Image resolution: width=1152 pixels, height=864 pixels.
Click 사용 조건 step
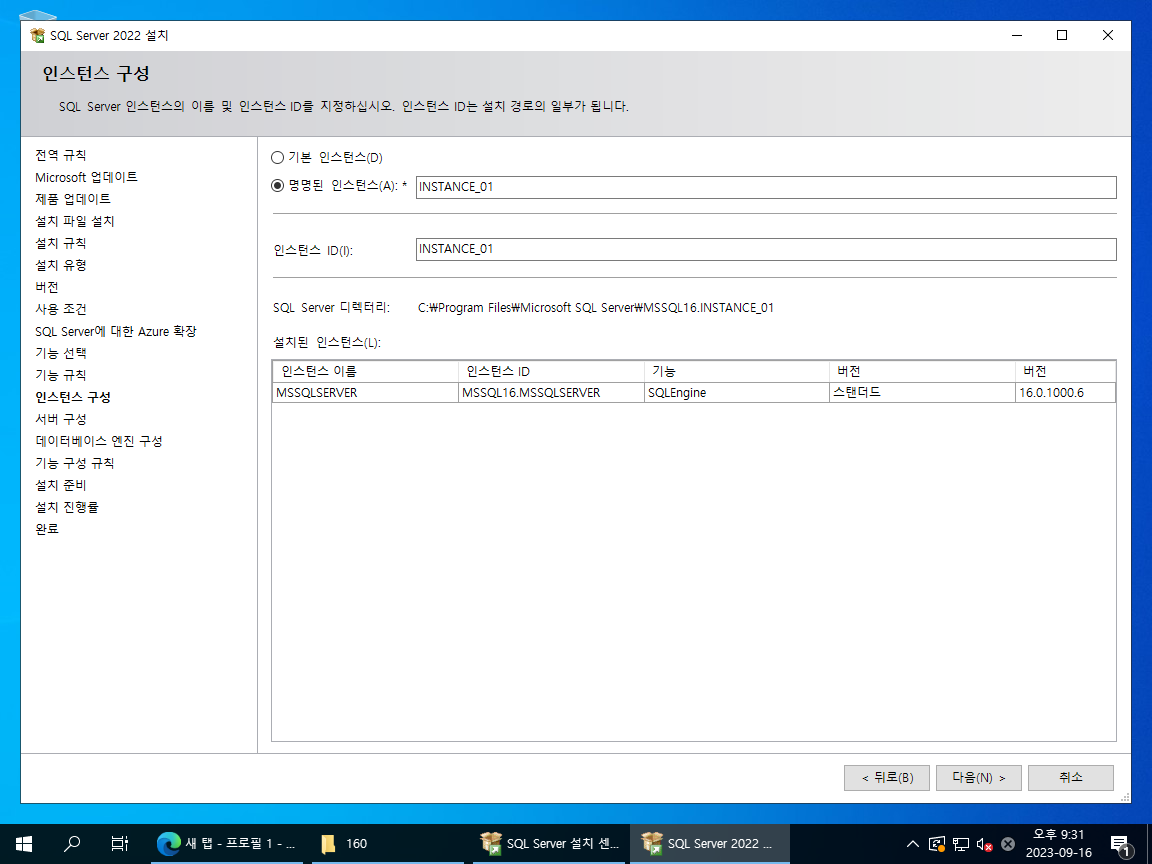click(61, 309)
